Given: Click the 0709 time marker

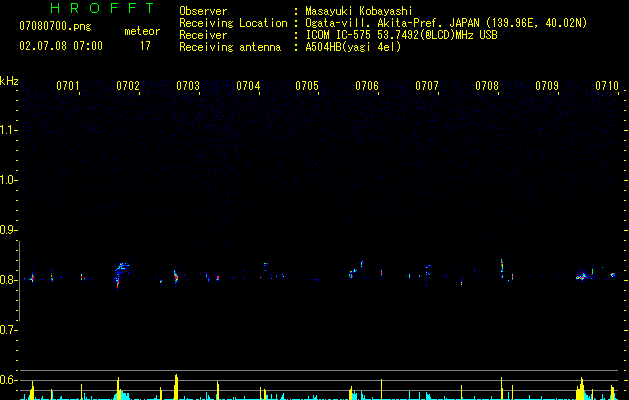Looking at the screenshot, I should pos(547,86).
